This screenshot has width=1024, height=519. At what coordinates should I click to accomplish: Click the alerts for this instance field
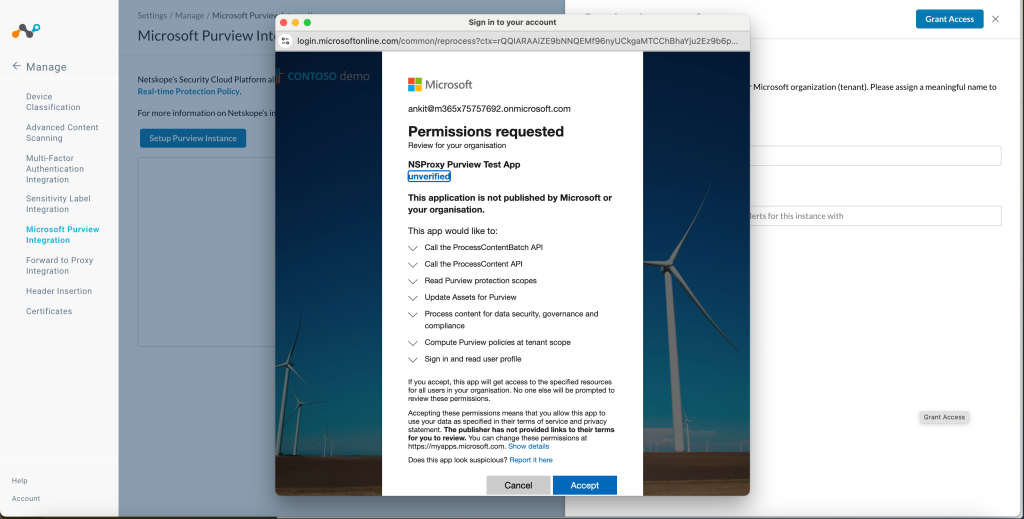click(875, 216)
